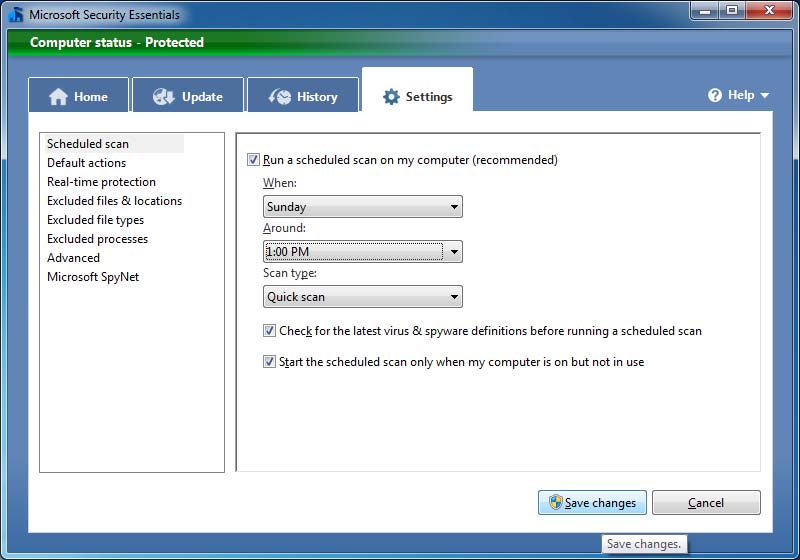
Task: Open the Scan type dropdown showing Quick scan
Action: pos(363,296)
